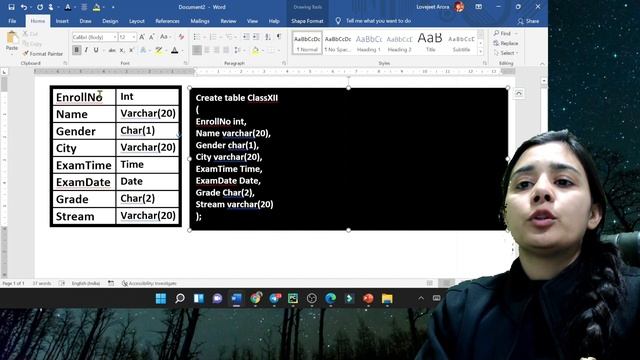
Task: Apply paragraph shading color
Action: tap(256, 50)
